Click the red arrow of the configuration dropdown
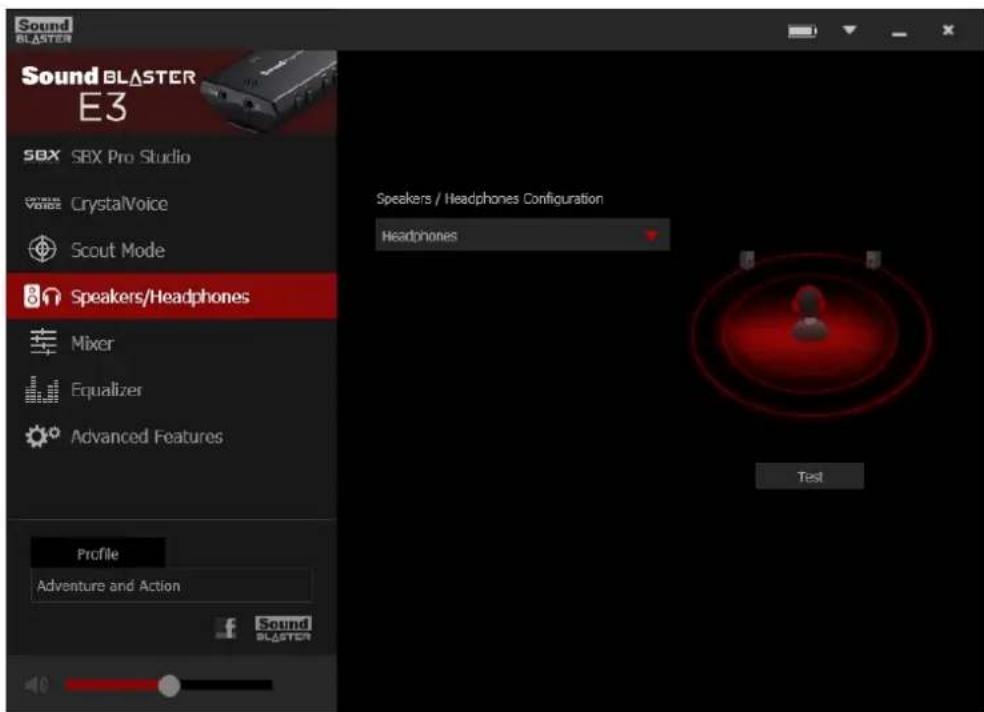 pyautogui.click(x=651, y=236)
